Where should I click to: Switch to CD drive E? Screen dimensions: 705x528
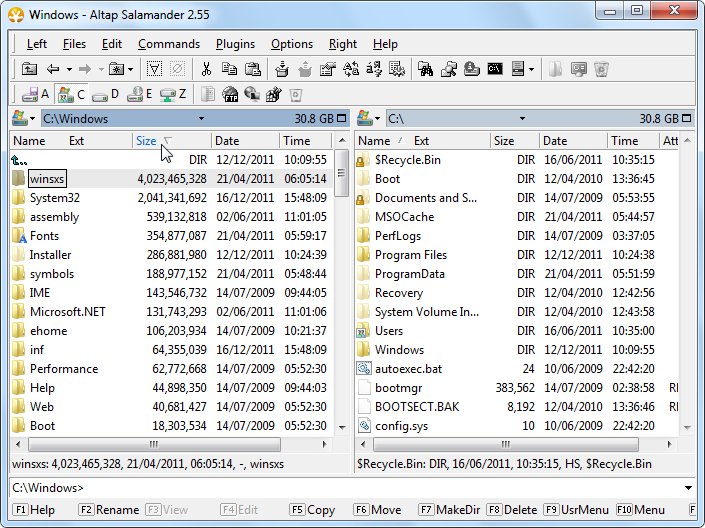click(140, 94)
